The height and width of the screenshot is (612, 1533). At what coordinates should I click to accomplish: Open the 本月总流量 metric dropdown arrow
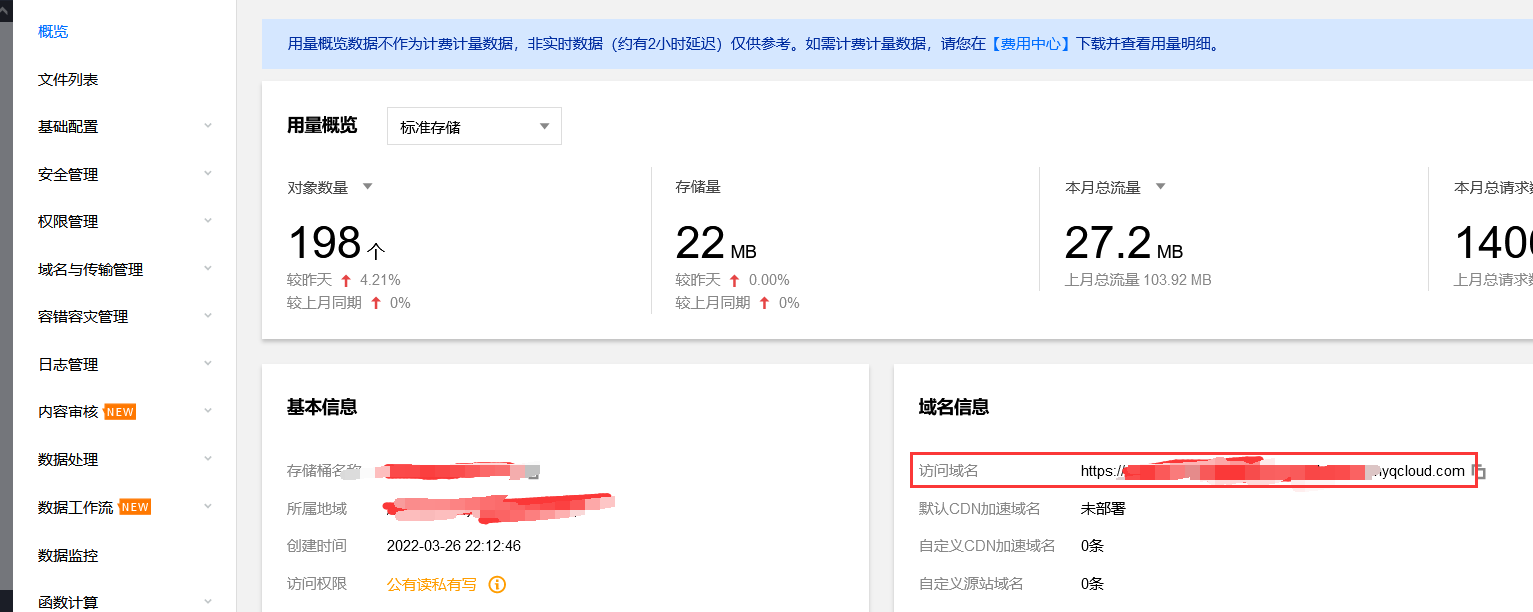pos(1161,187)
